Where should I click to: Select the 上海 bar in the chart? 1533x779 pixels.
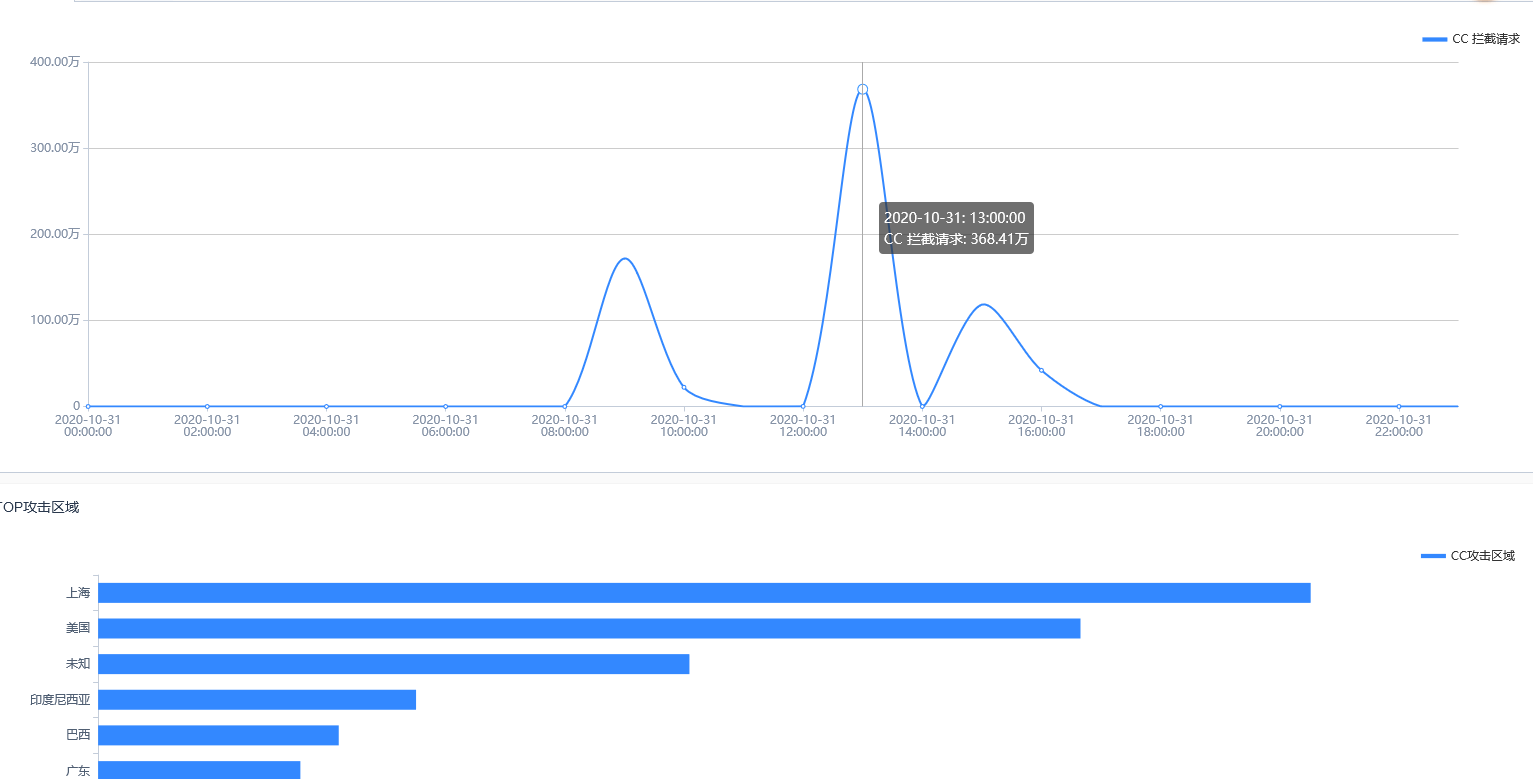pos(704,593)
